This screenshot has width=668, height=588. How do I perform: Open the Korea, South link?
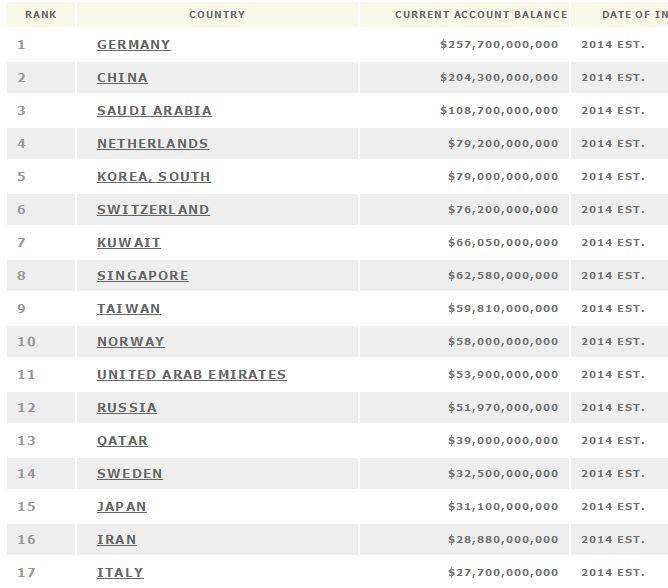tap(153, 177)
